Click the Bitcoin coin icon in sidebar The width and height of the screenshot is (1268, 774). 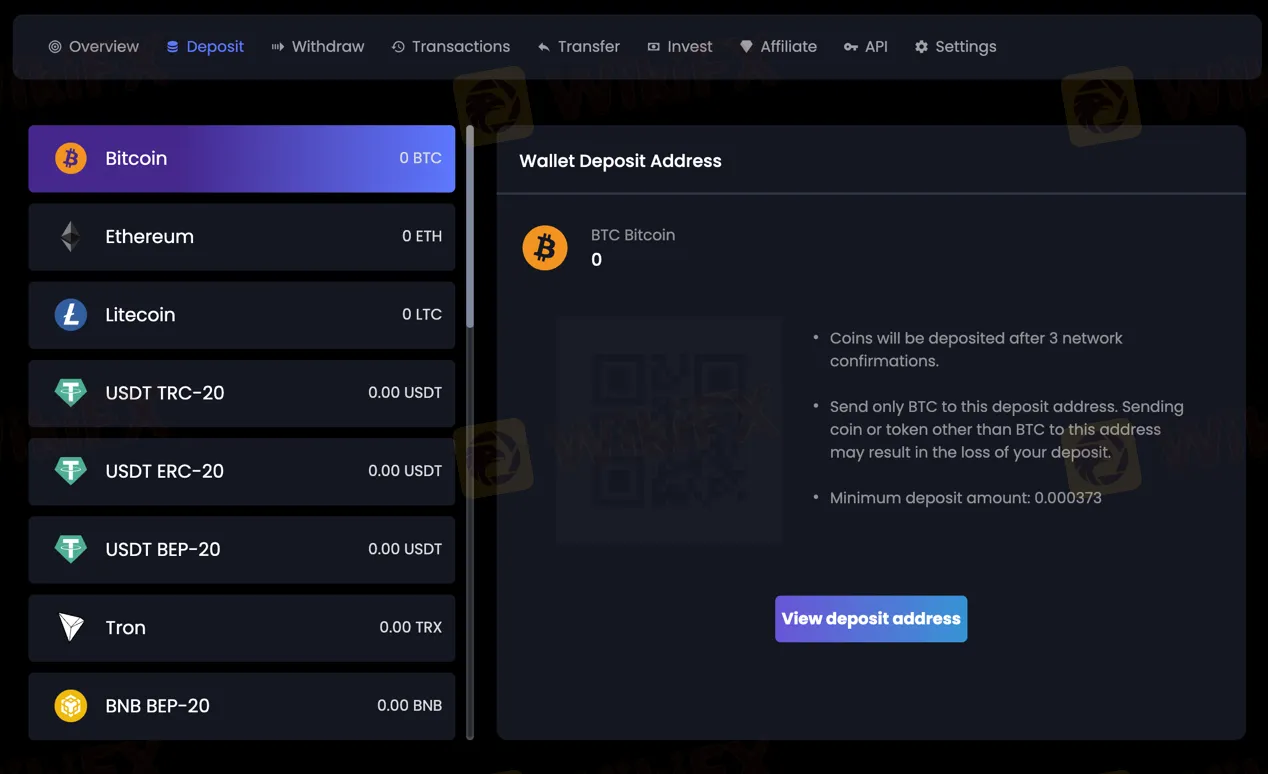coord(70,157)
